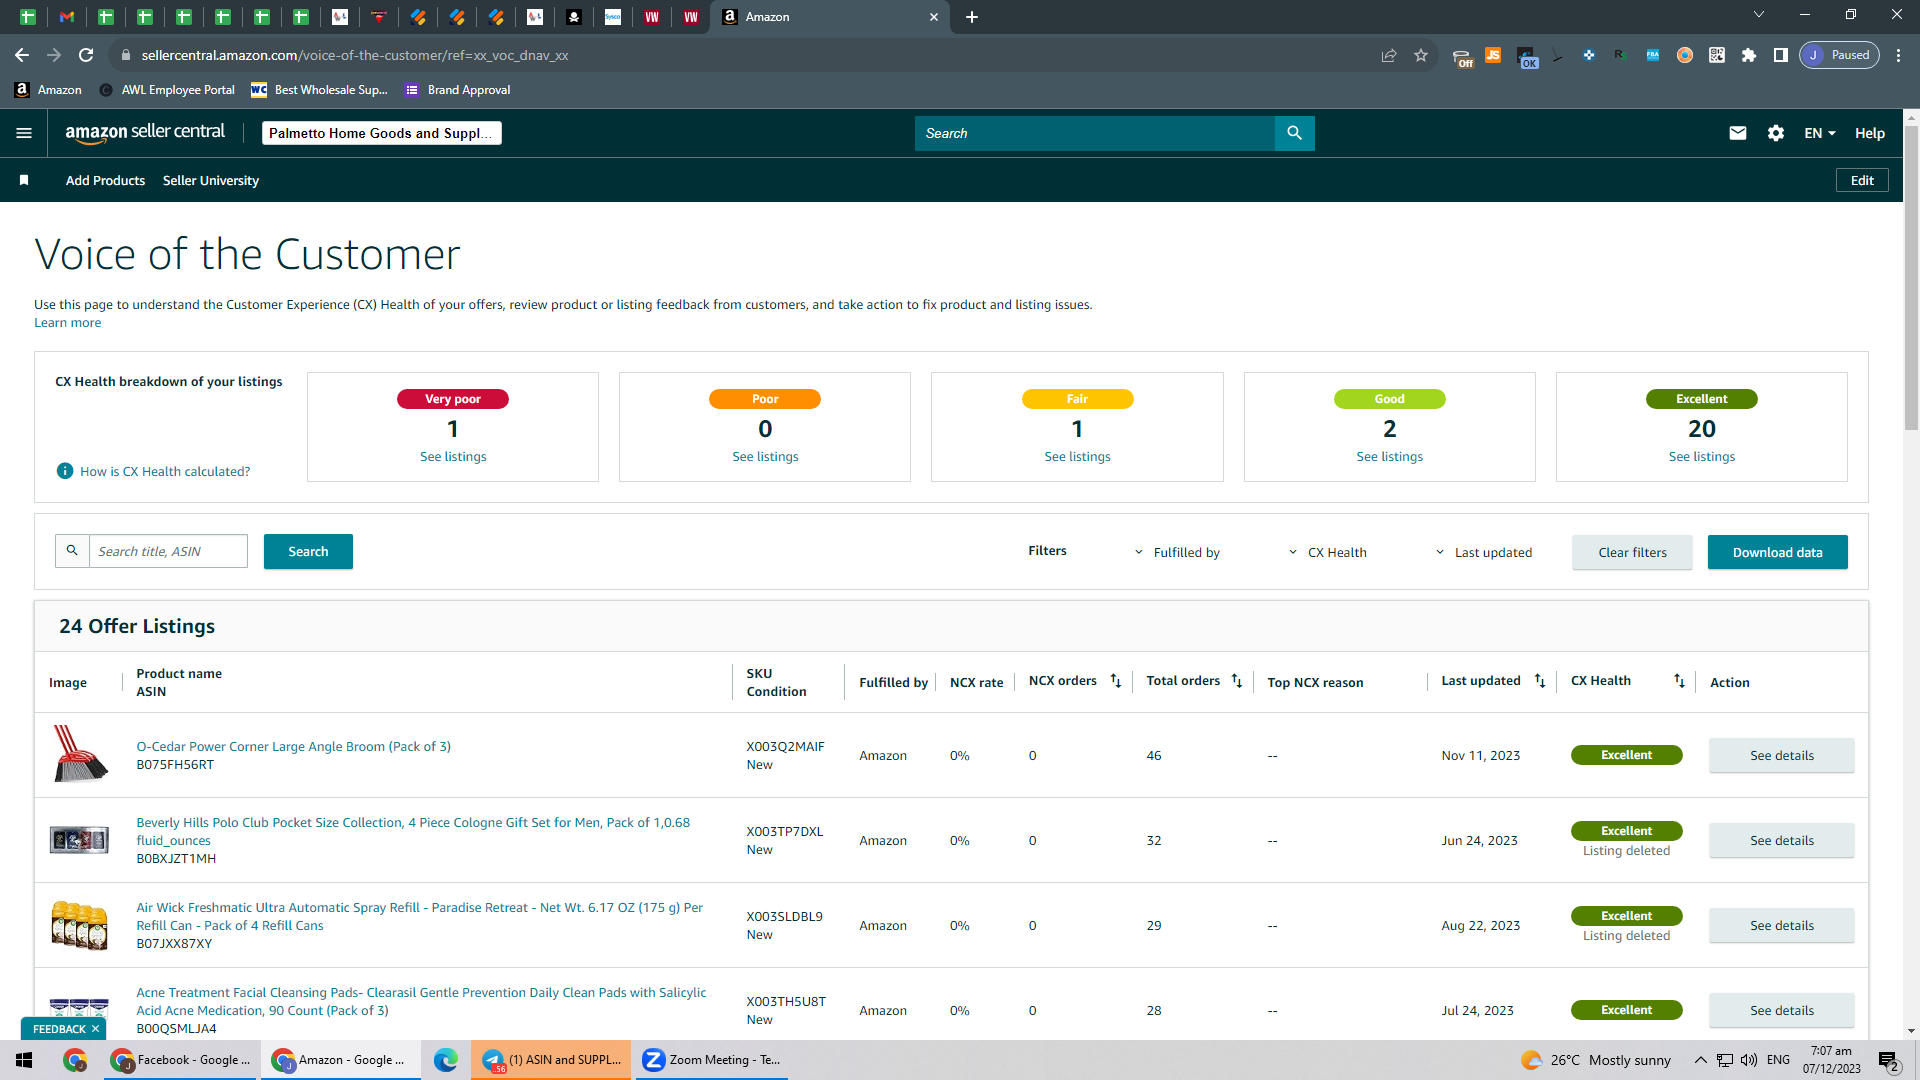See details for Air Wick Freshmatic Refill
Viewport: 1920px width, 1080px height.
pos(1781,925)
